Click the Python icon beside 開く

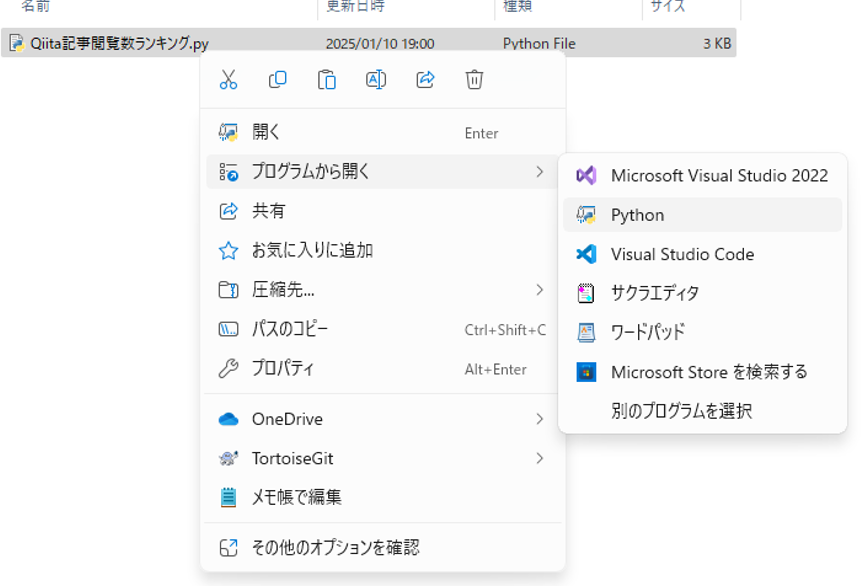pyautogui.click(x=228, y=132)
